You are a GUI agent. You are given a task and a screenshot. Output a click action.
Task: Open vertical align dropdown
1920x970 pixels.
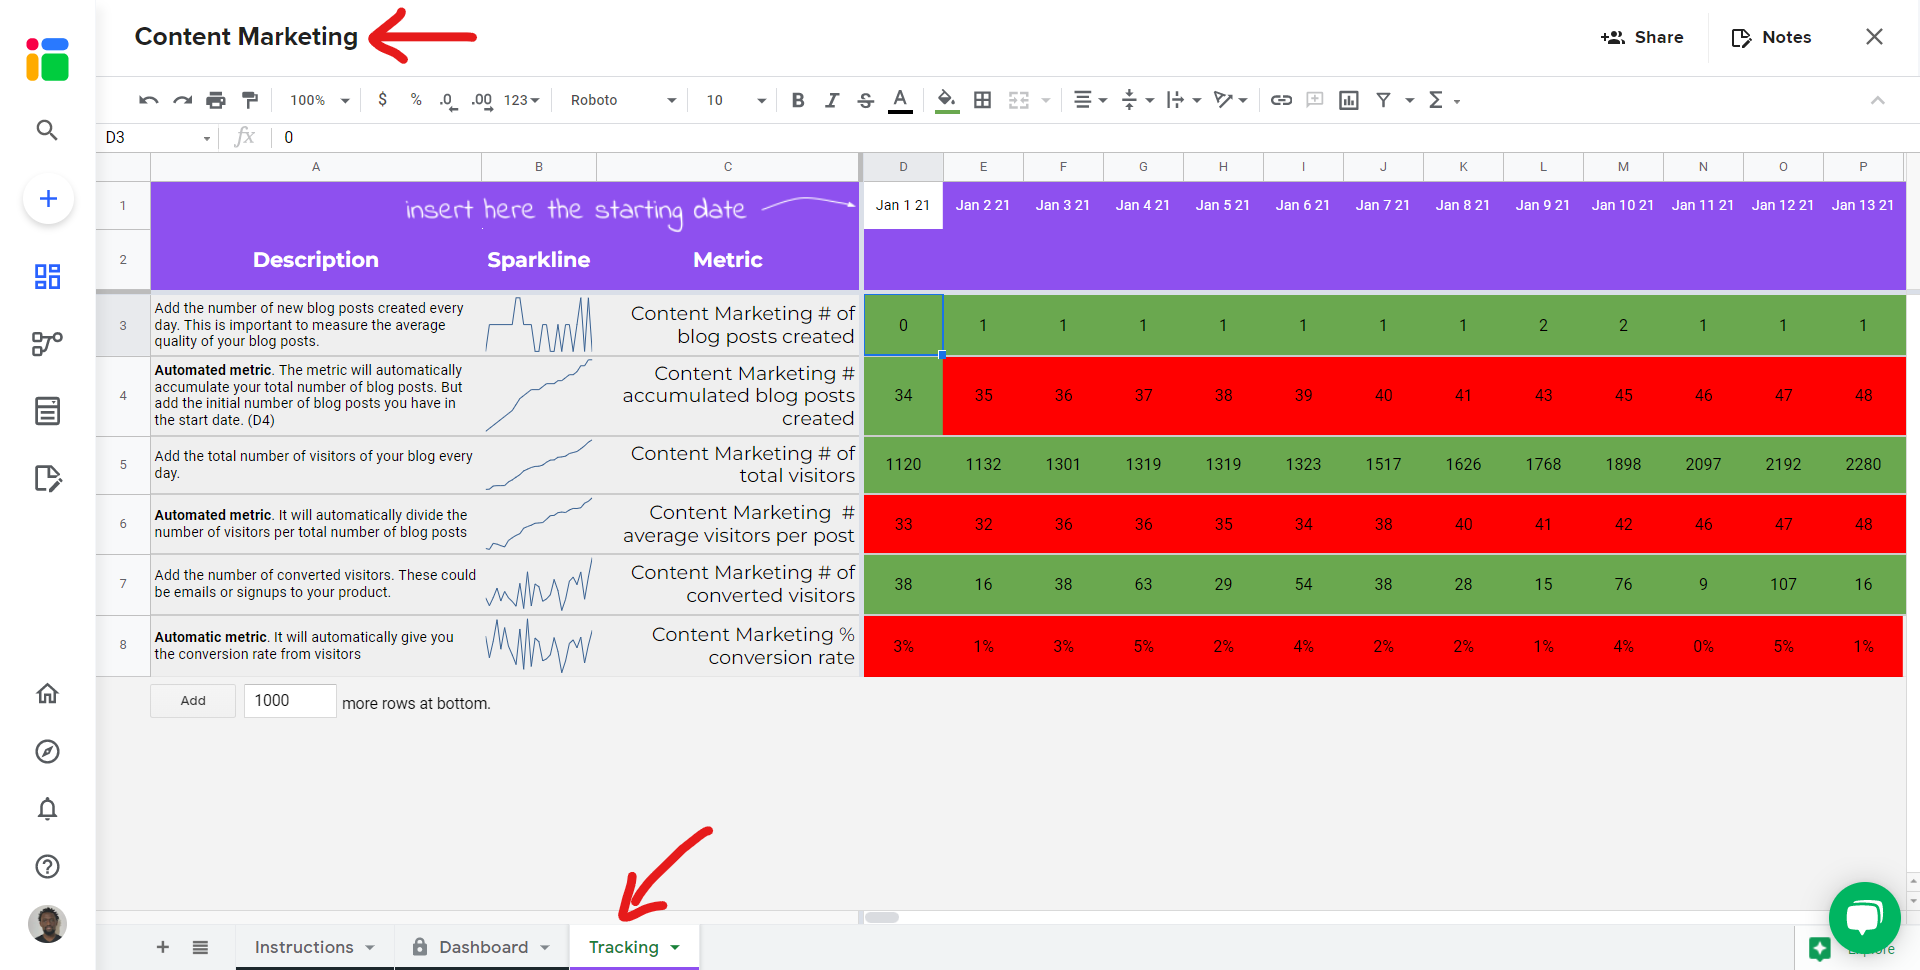(1138, 100)
